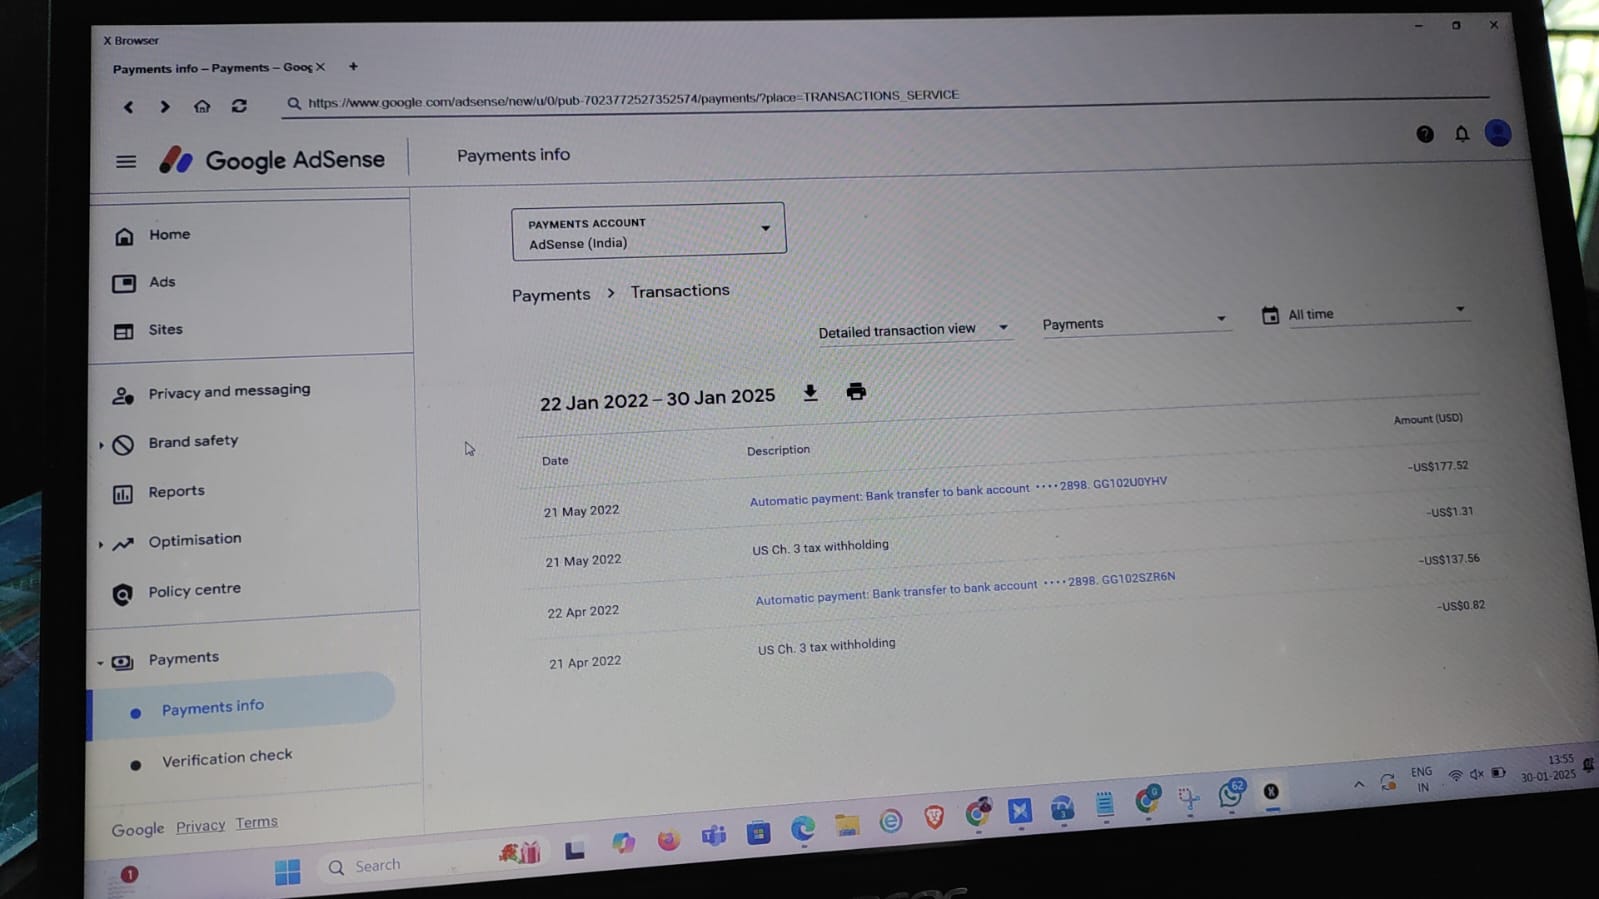This screenshot has width=1599, height=899.
Task: Click the Google AdSense logo
Action: [x=272, y=160]
